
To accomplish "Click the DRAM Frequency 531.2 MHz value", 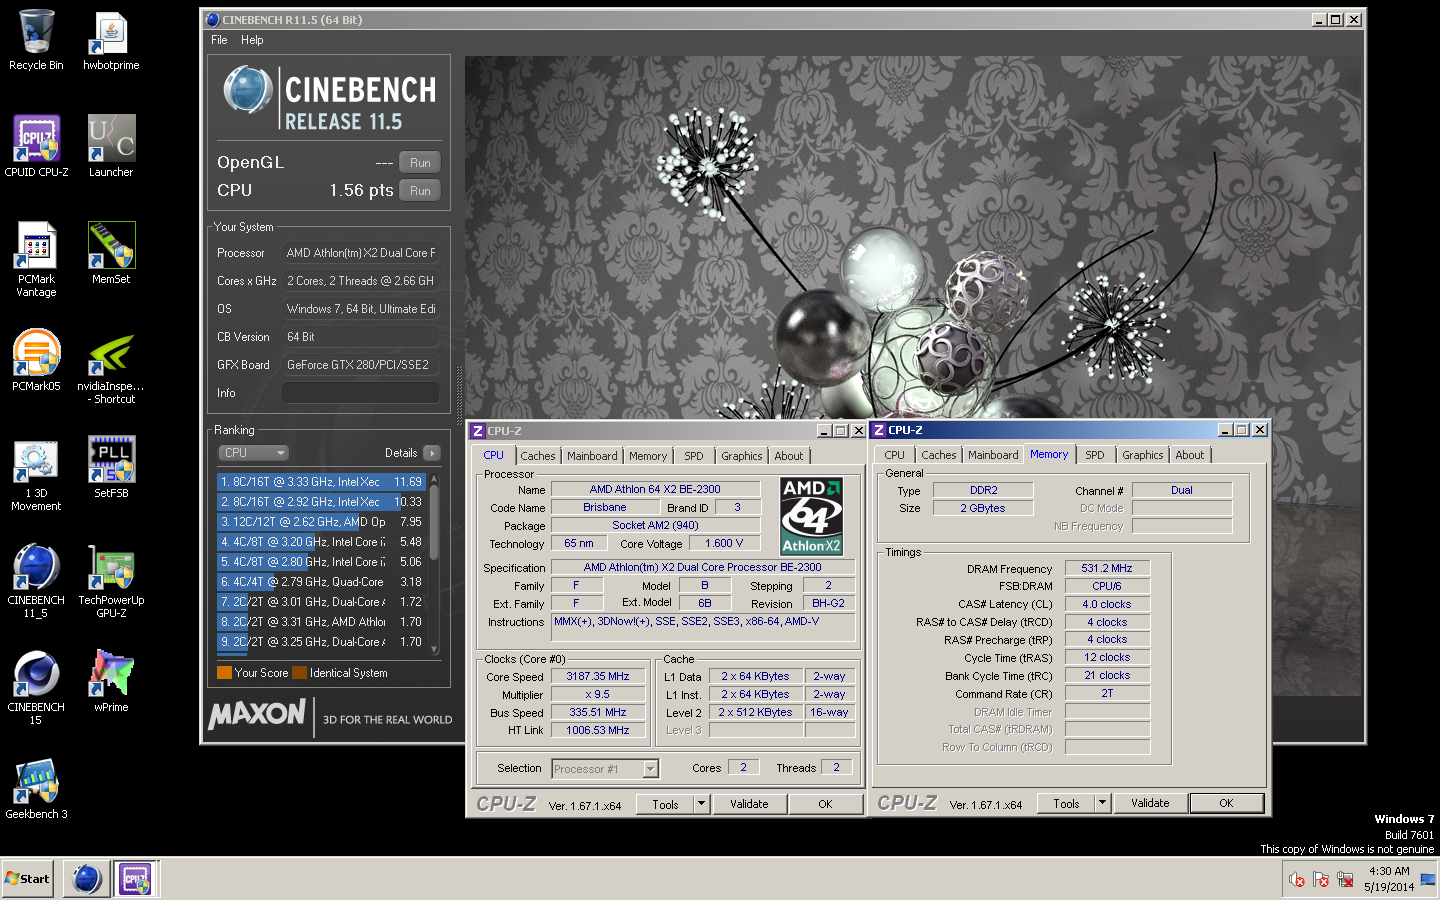I will [x=1107, y=568].
